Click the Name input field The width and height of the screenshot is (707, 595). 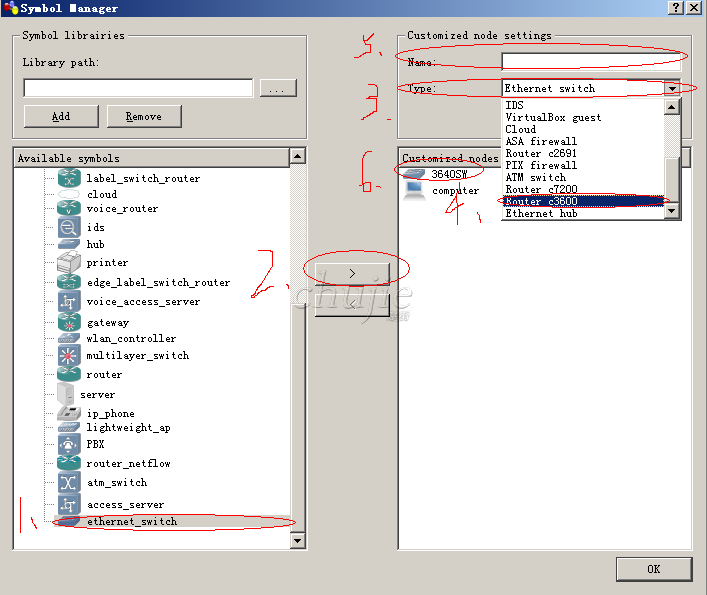pyautogui.click(x=591, y=62)
